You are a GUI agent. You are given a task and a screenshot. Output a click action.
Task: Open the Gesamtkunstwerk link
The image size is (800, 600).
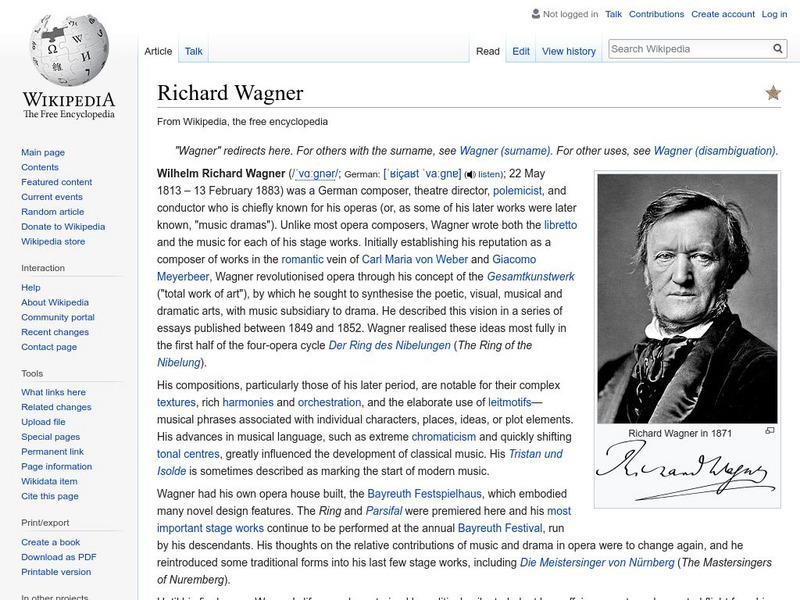(530, 277)
